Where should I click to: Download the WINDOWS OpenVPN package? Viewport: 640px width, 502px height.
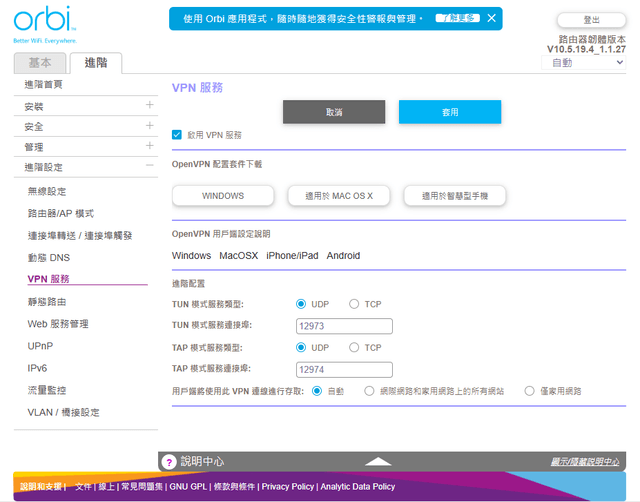coord(223,196)
